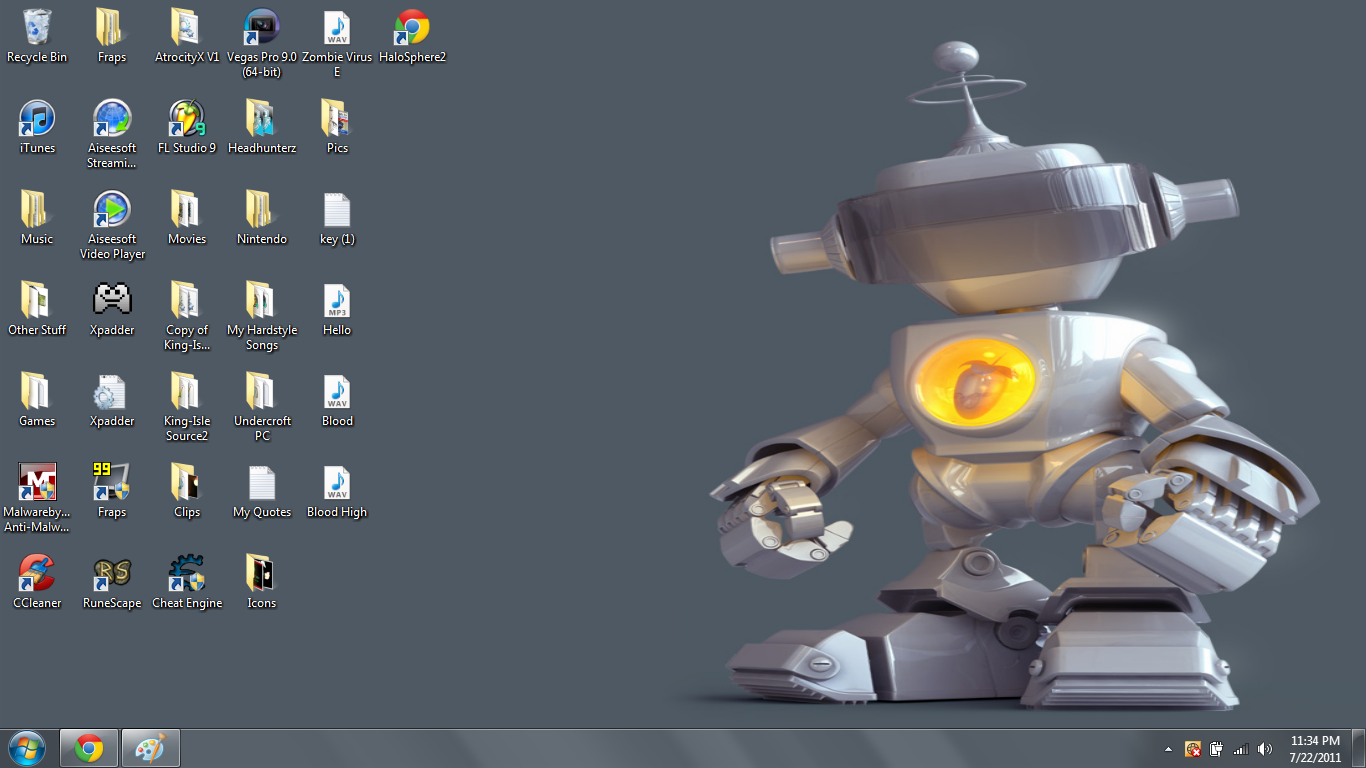1366x768 pixels.
Task: Select the King-Isle Source2 folder
Action: [x=187, y=407]
